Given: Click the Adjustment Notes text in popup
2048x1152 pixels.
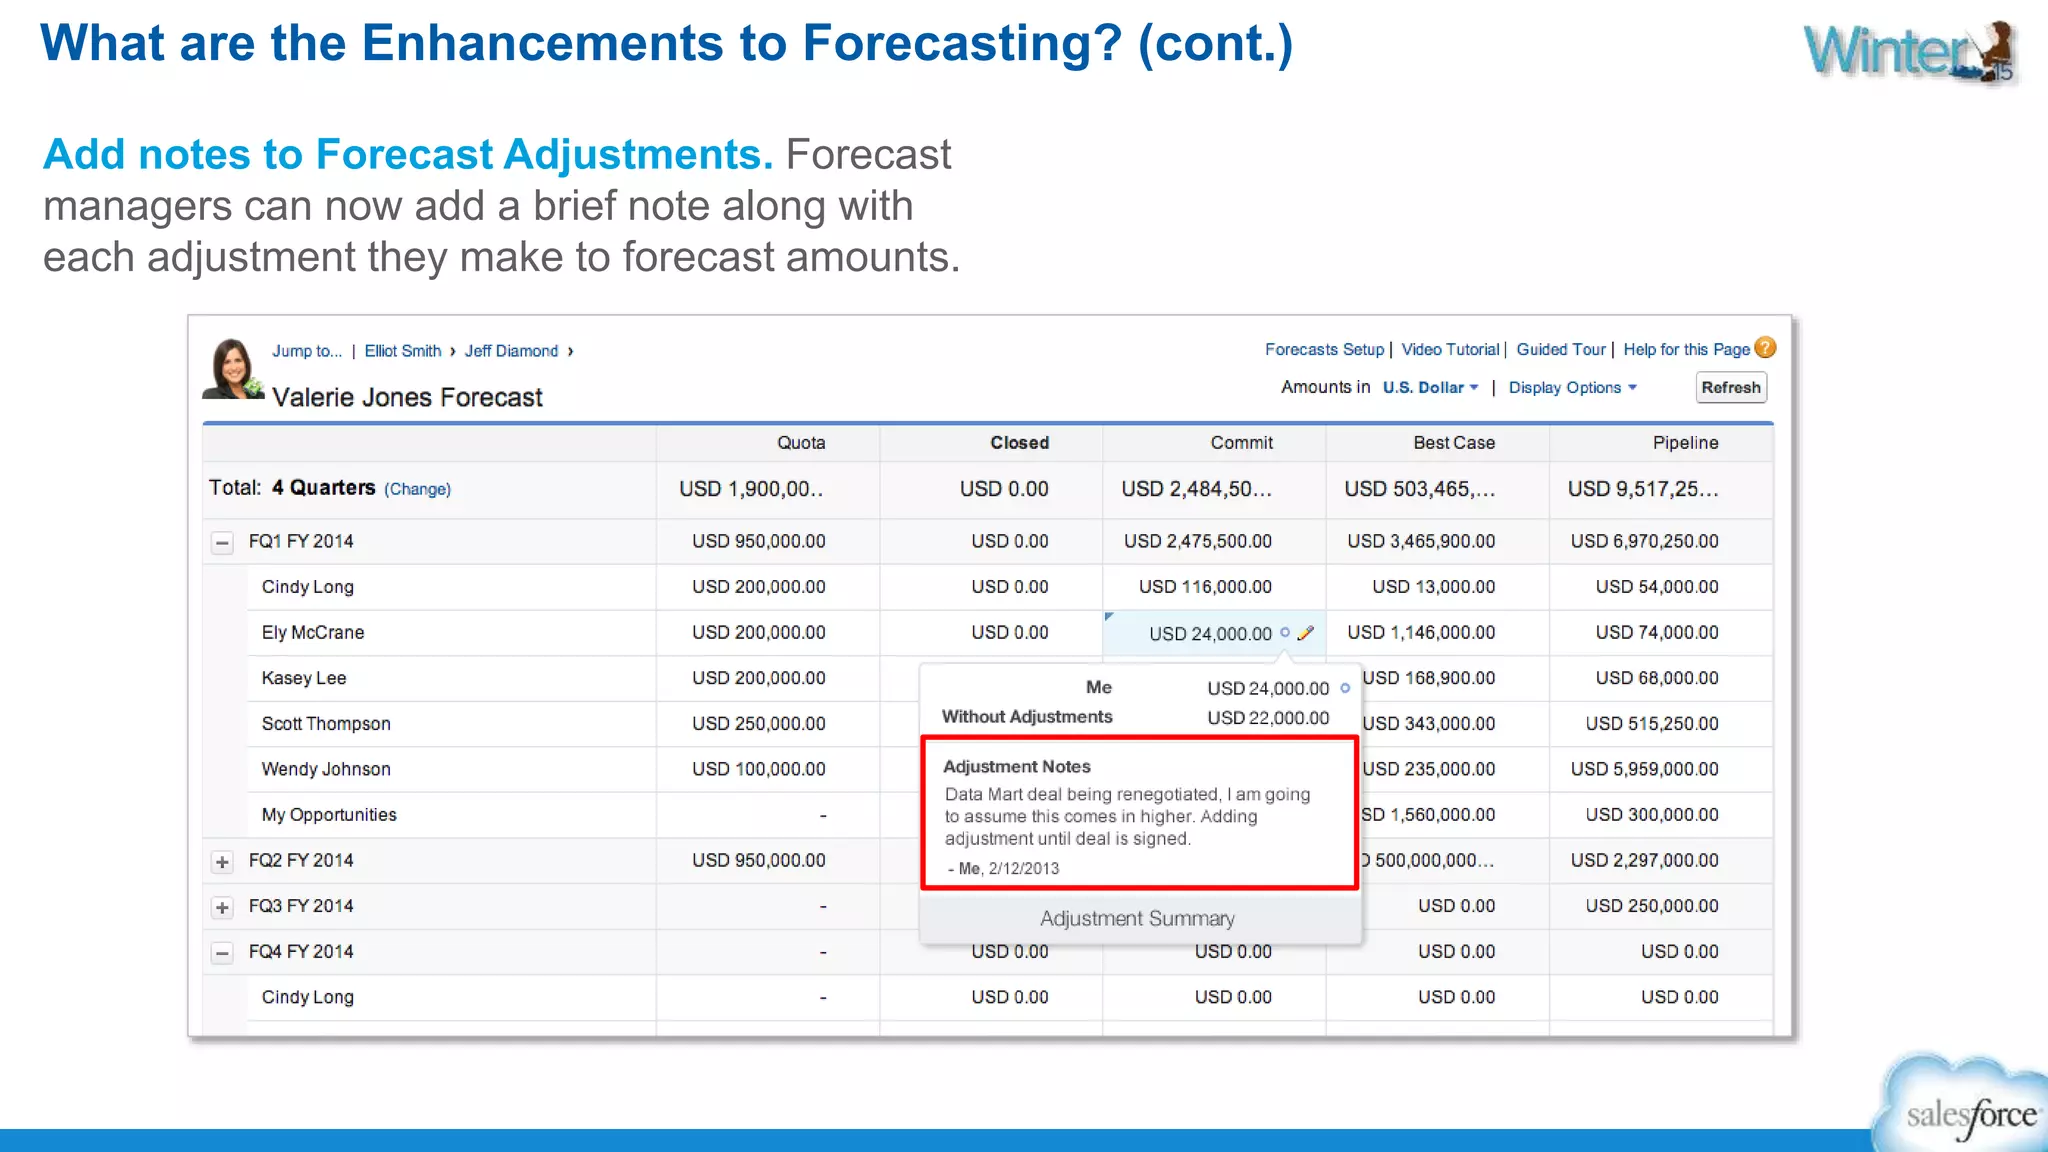Looking at the screenshot, I should click(x=1127, y=817).
